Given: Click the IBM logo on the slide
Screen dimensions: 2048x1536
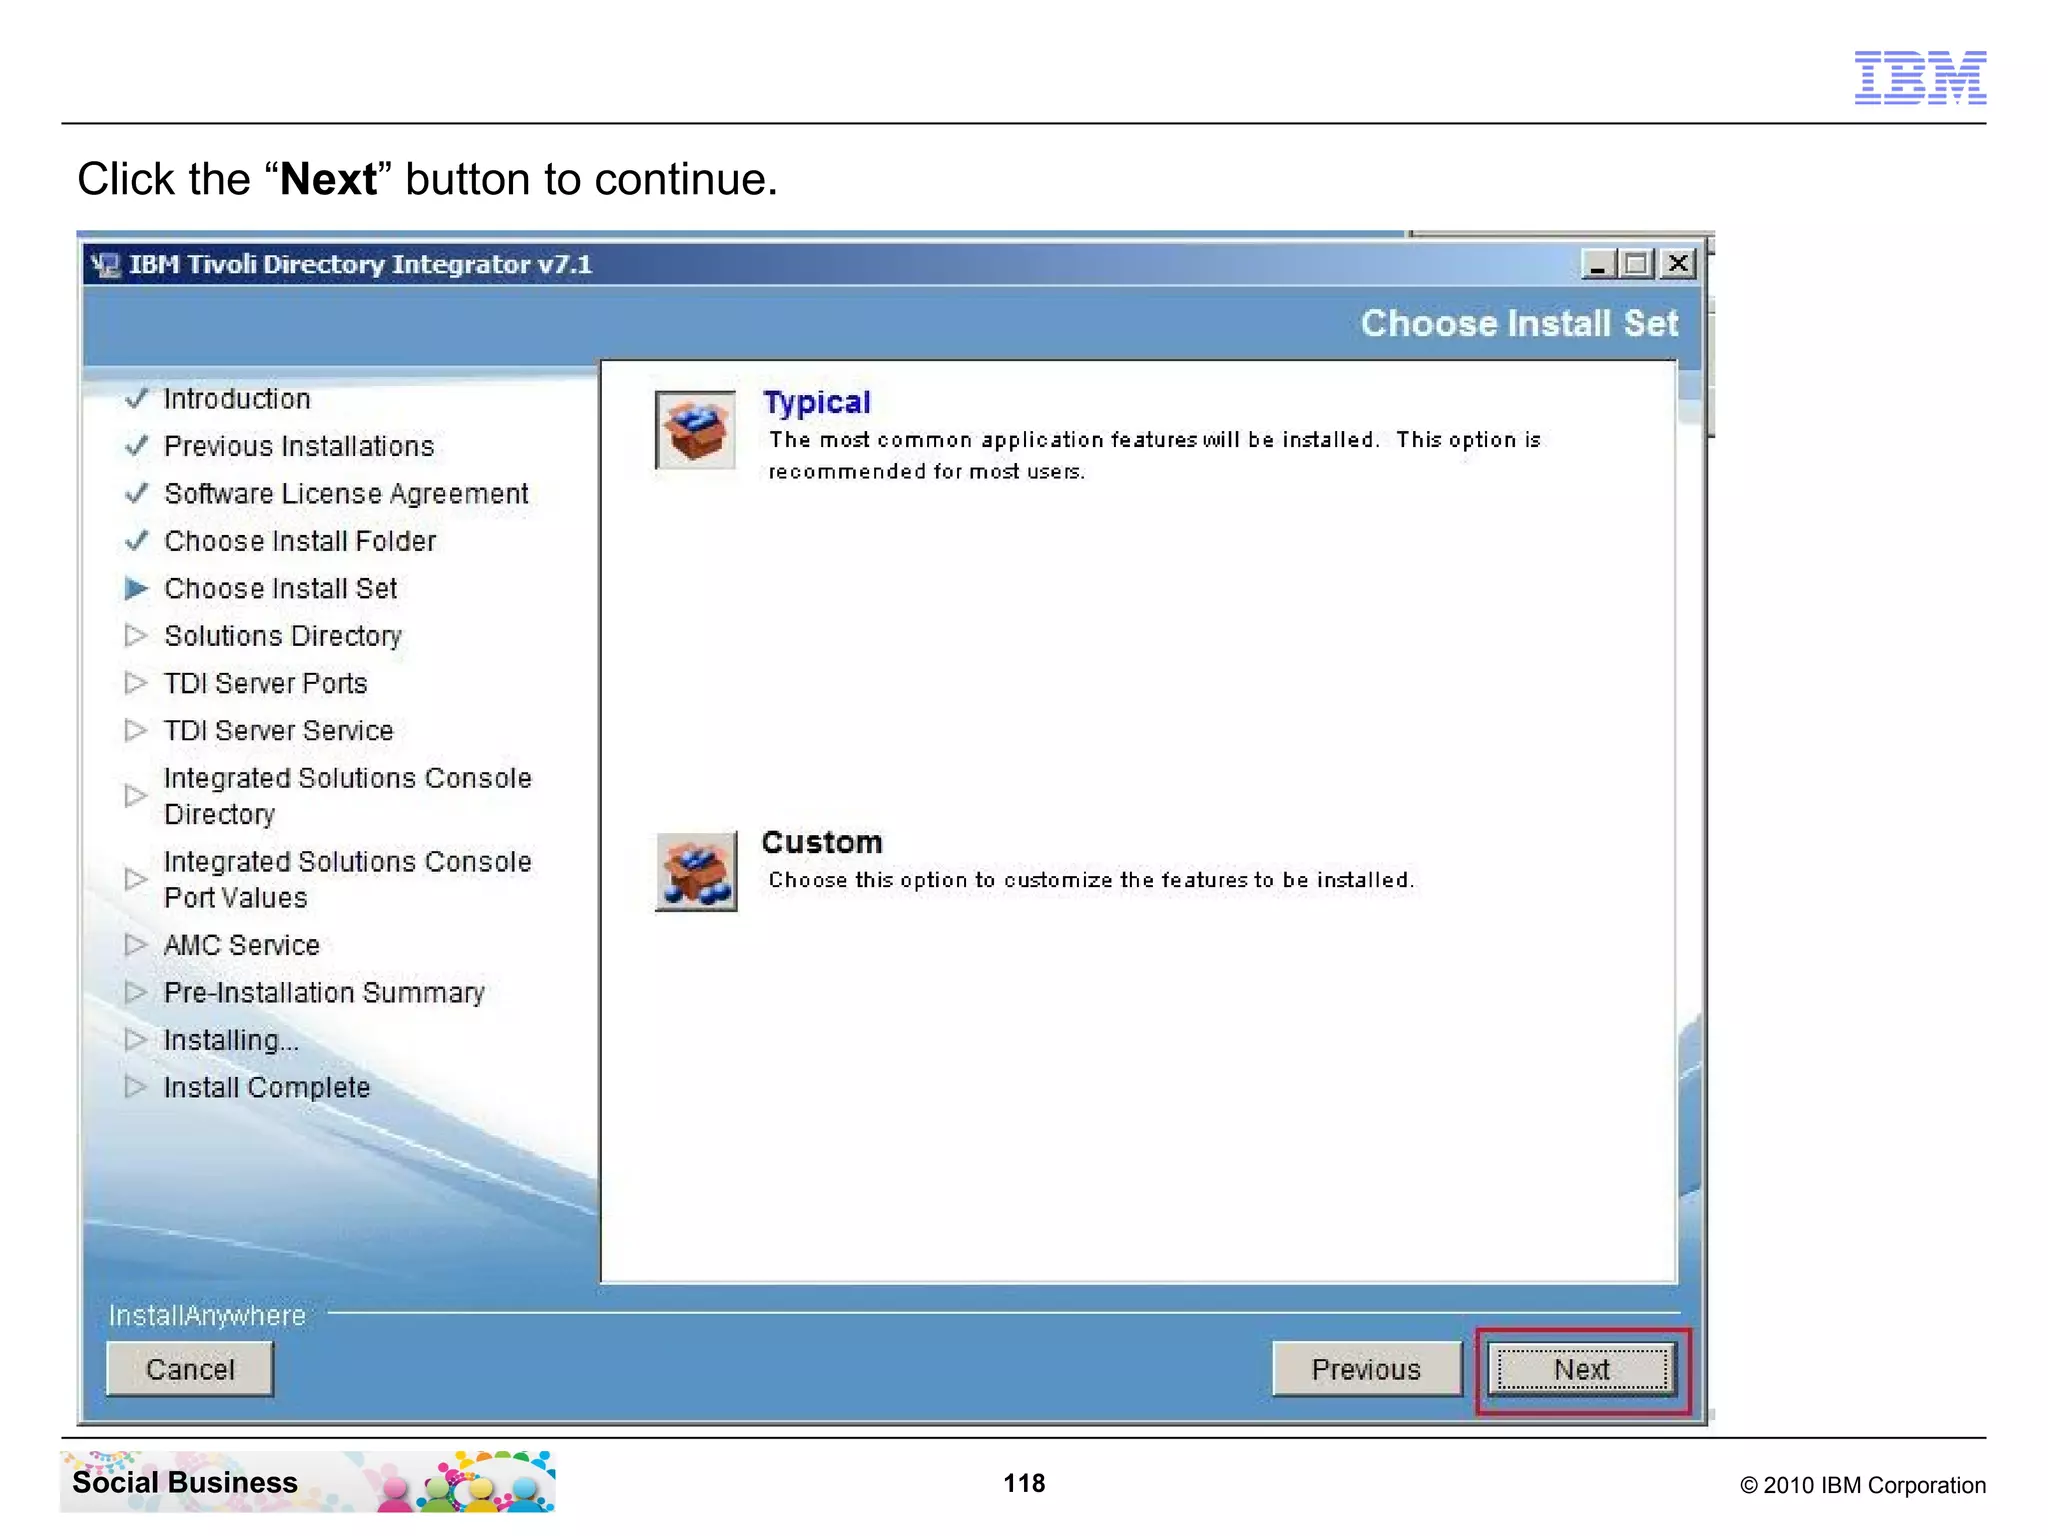Looking at the screenshot, I should tap(1920, 78).
